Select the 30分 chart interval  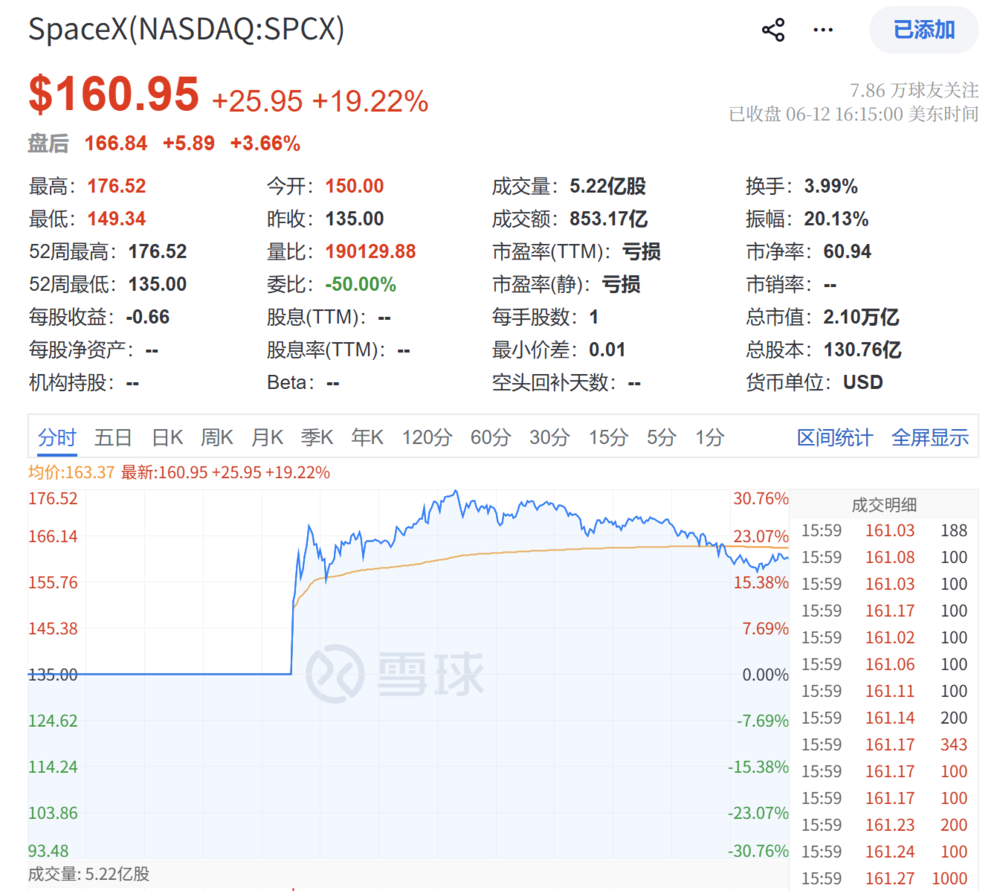click(549, 438)
